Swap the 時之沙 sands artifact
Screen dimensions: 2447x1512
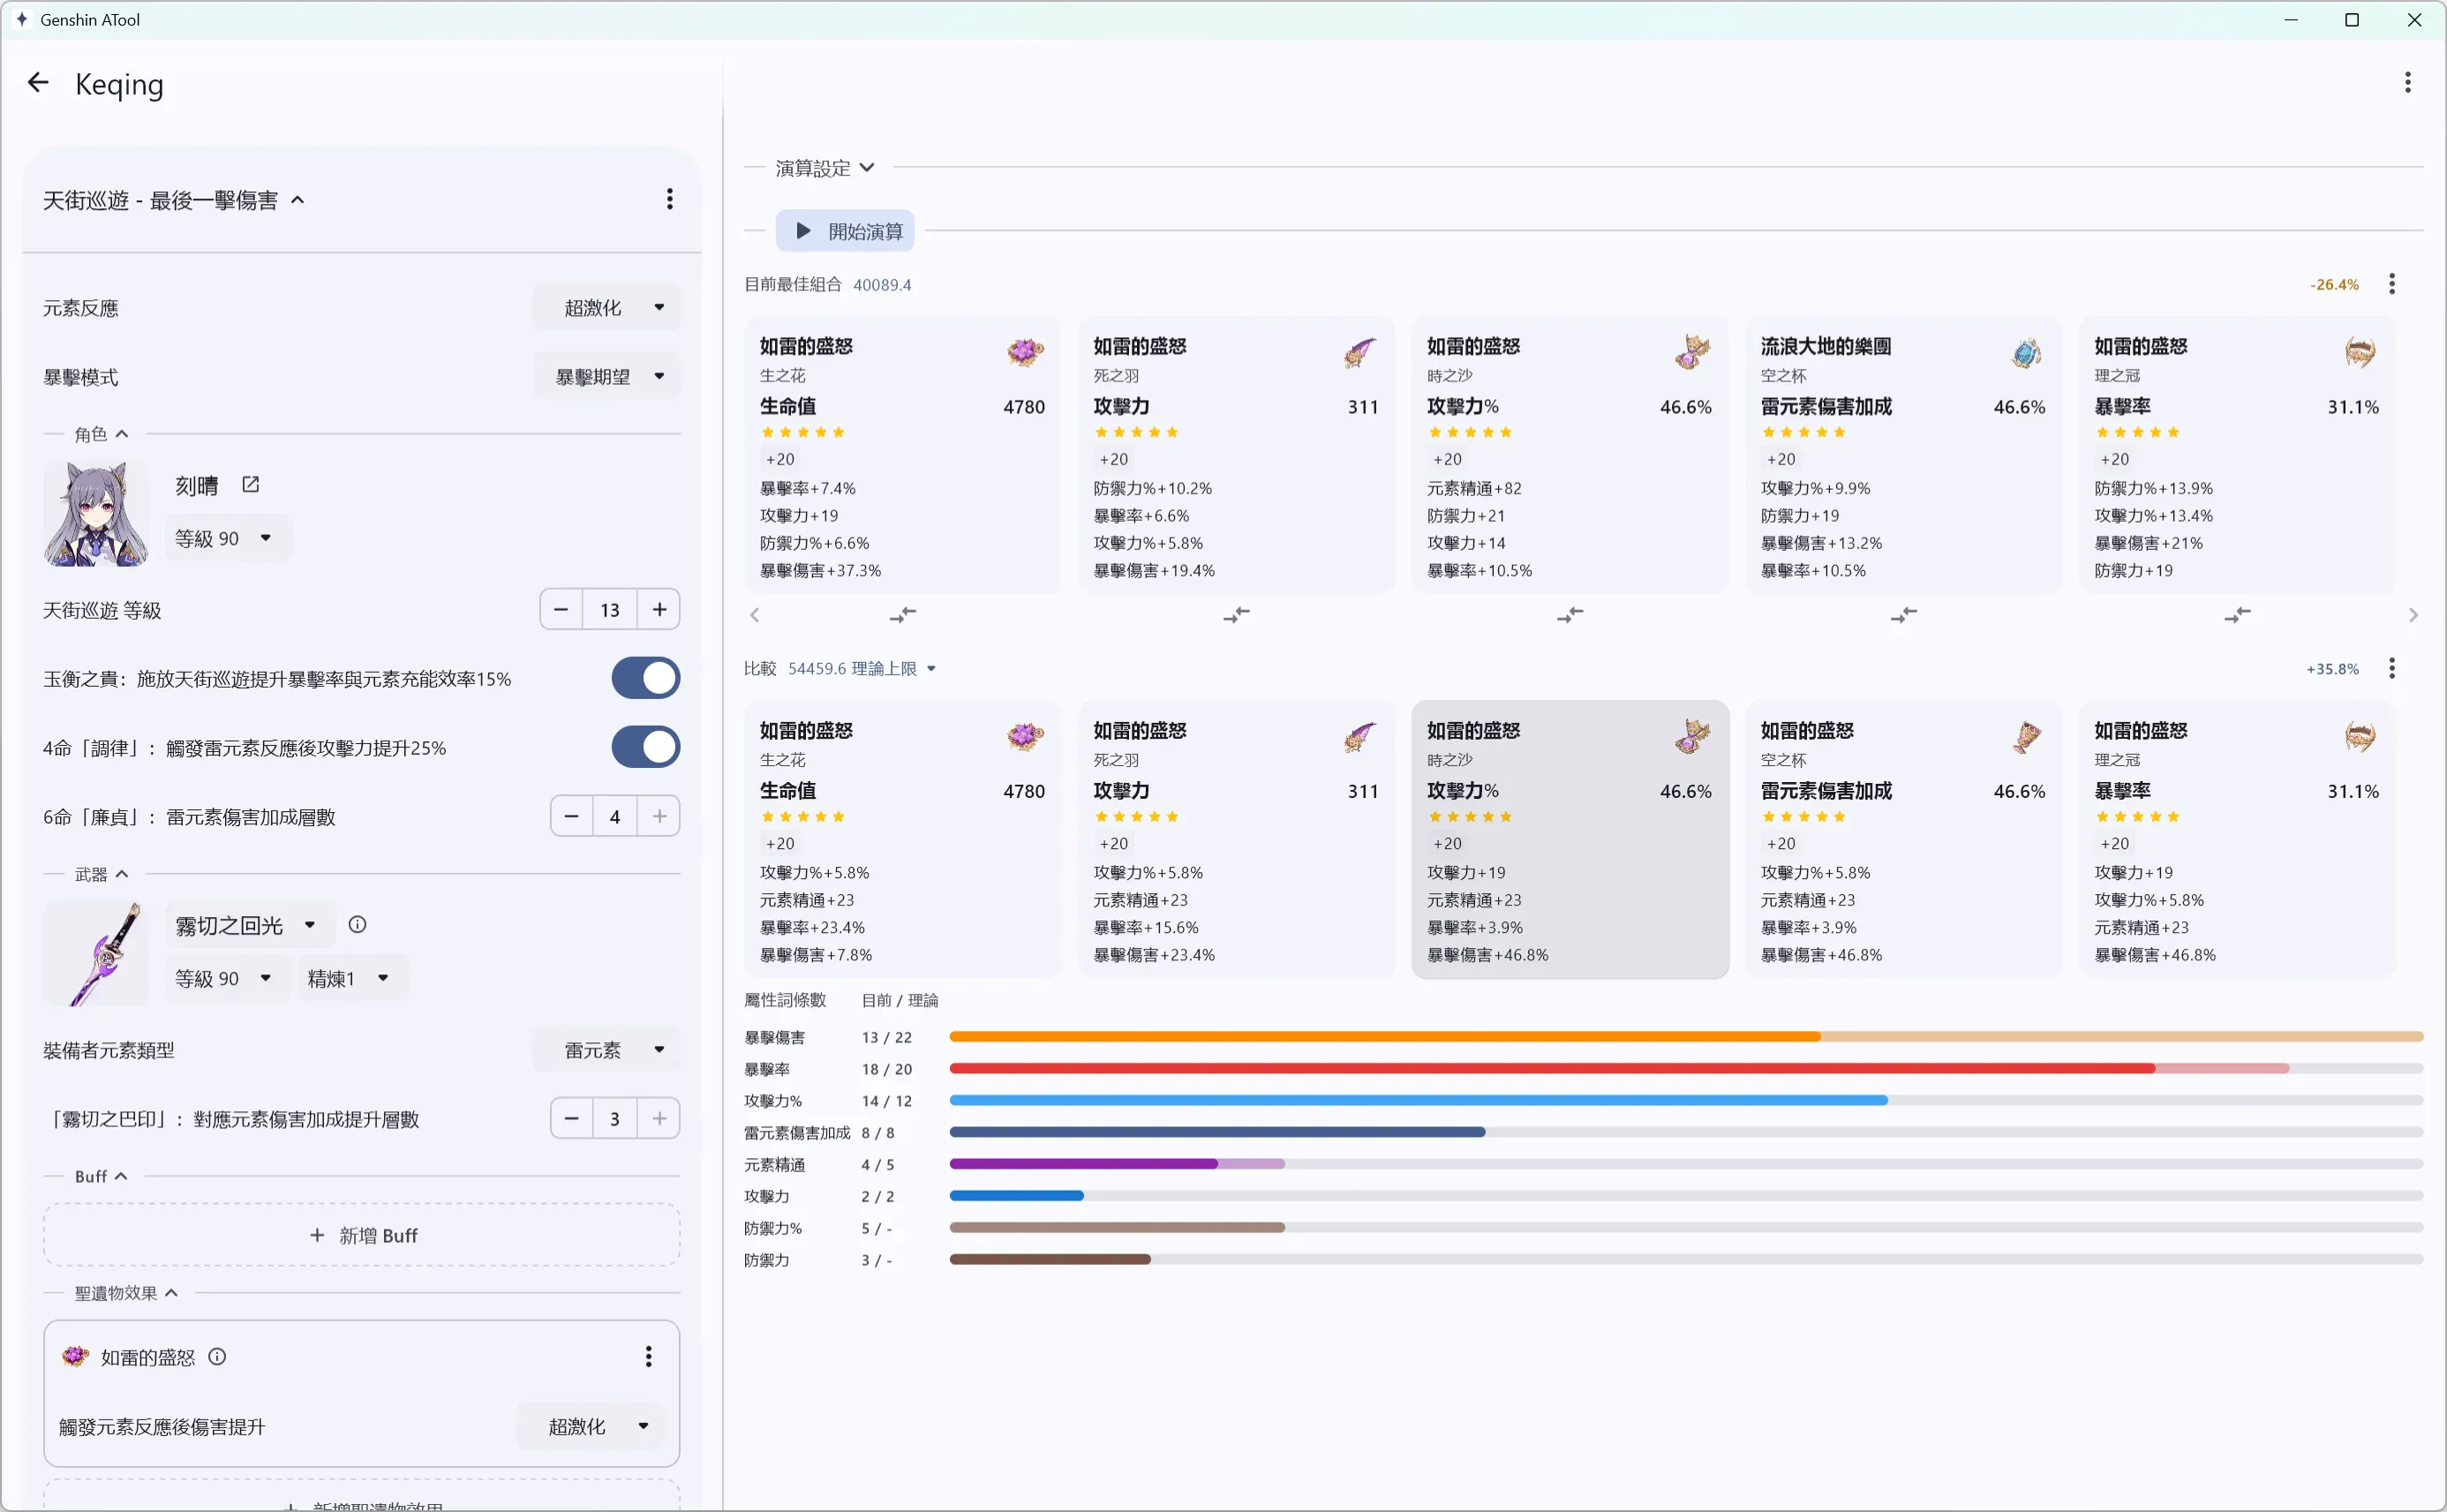click(1570, 614)
